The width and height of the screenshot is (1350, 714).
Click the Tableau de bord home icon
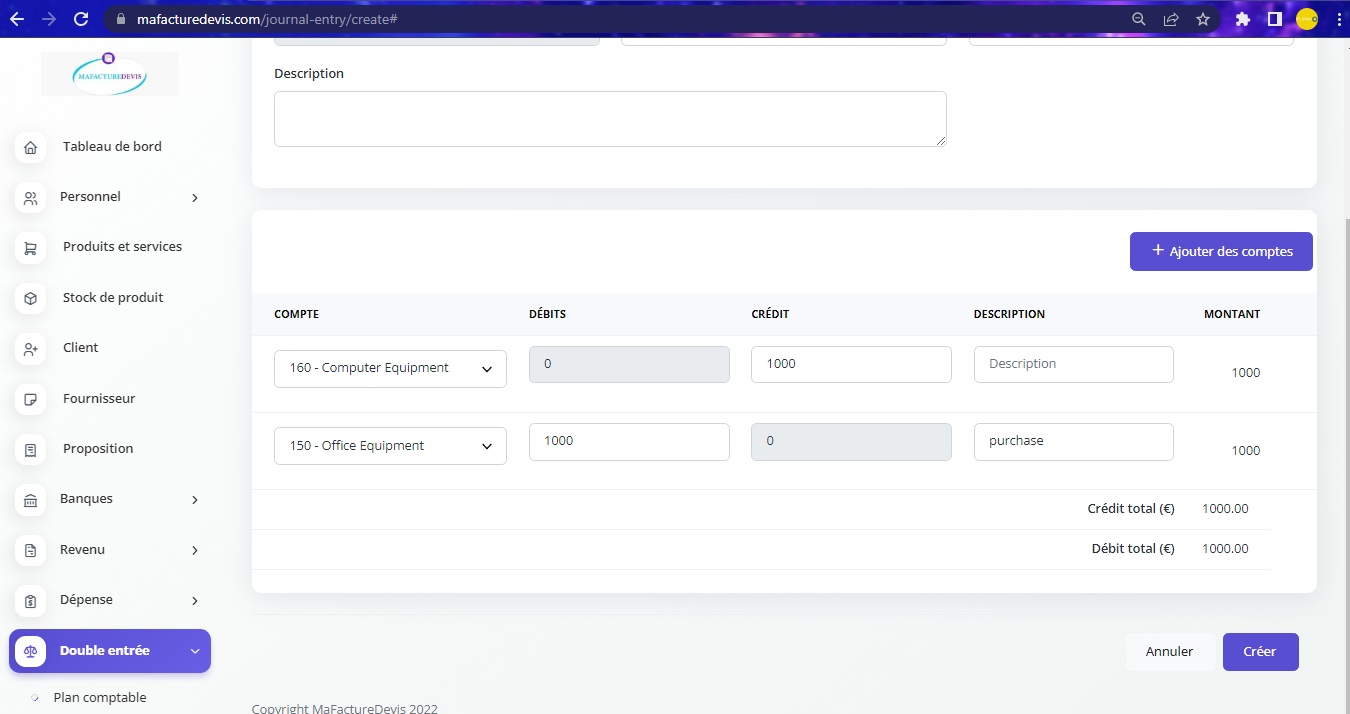pyautogui.click(x=30, y=148)
